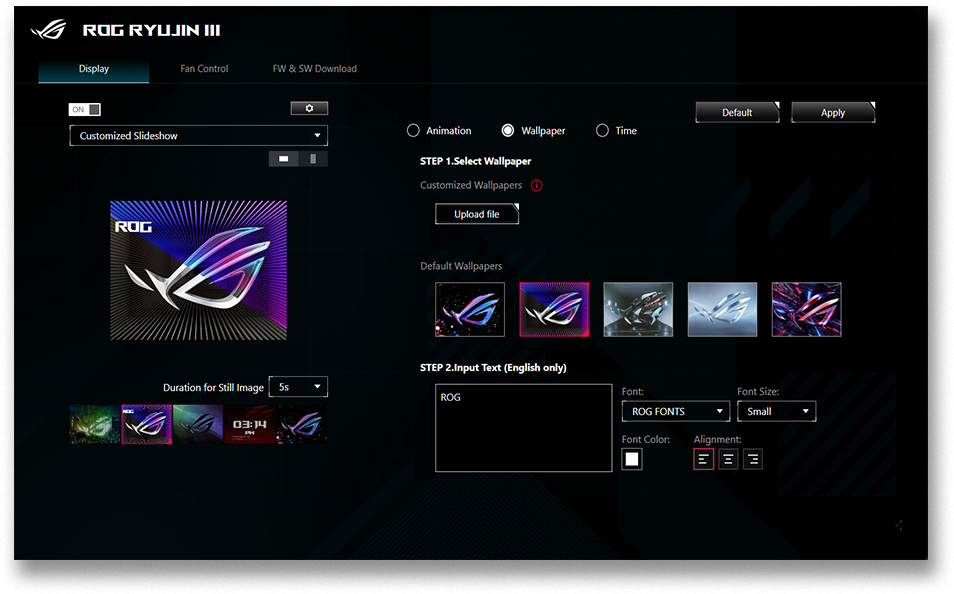Select the Time radio button
This screenshot has width=954, height=594.
pos(602,130)
